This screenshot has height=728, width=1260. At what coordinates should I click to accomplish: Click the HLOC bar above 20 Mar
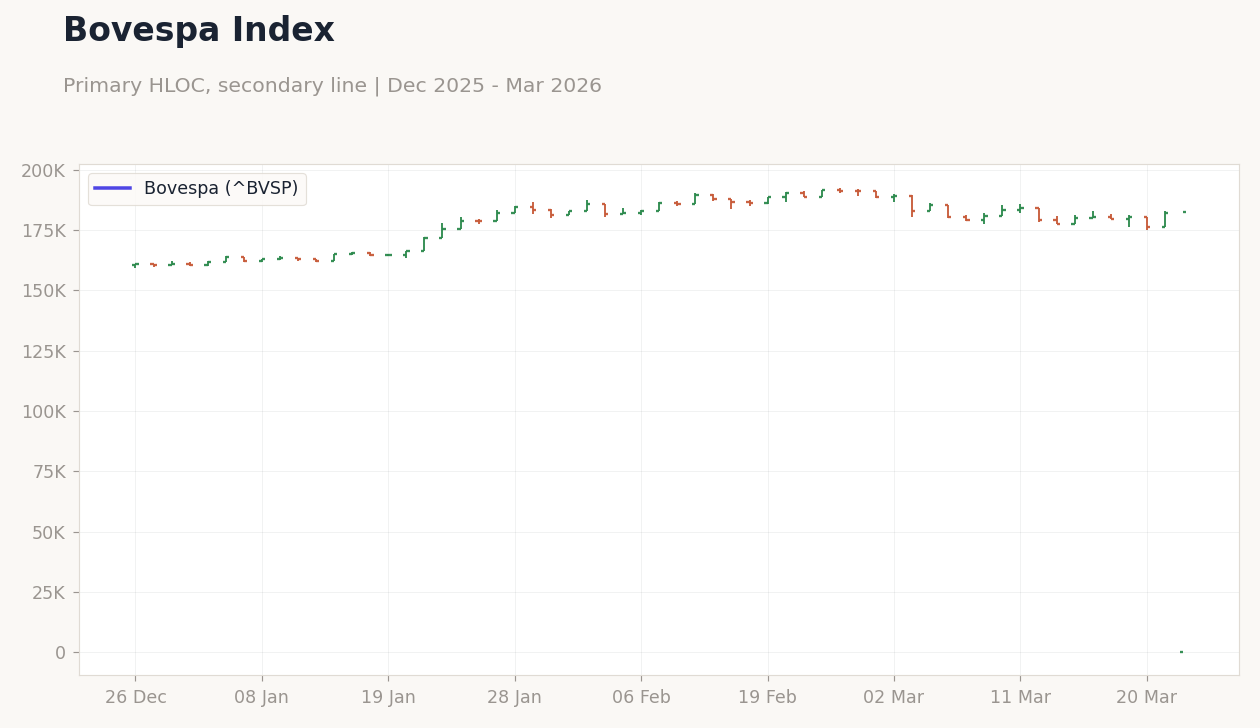tap(1147, 223)
